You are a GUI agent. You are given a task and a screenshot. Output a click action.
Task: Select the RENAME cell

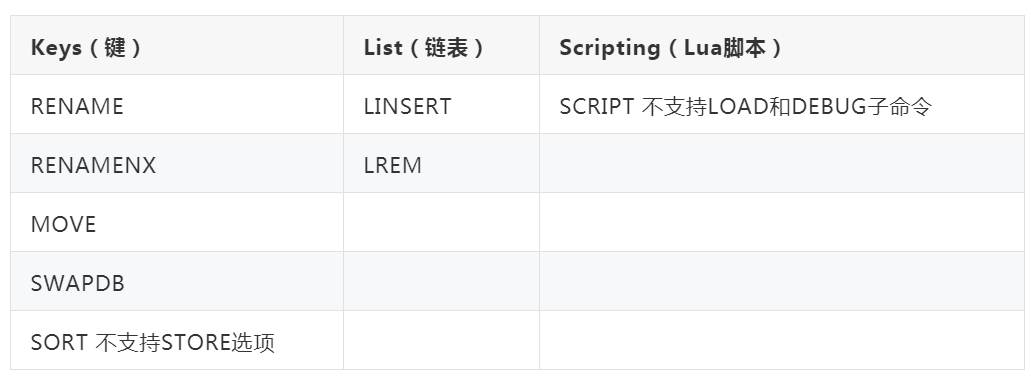[177, 105]
